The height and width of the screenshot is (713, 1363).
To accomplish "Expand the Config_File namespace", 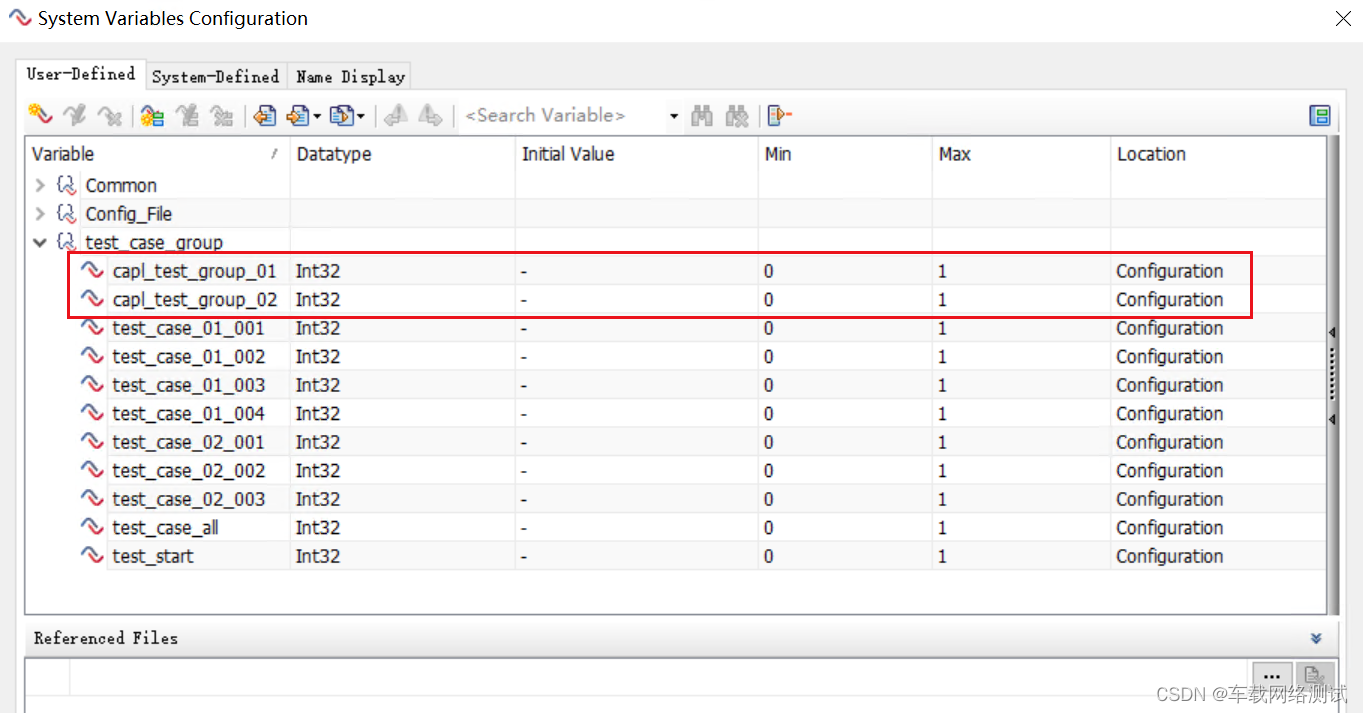I will click(x=39, y=213).
